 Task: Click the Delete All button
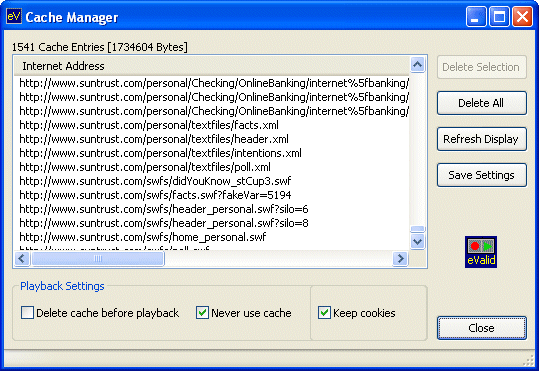482,103
